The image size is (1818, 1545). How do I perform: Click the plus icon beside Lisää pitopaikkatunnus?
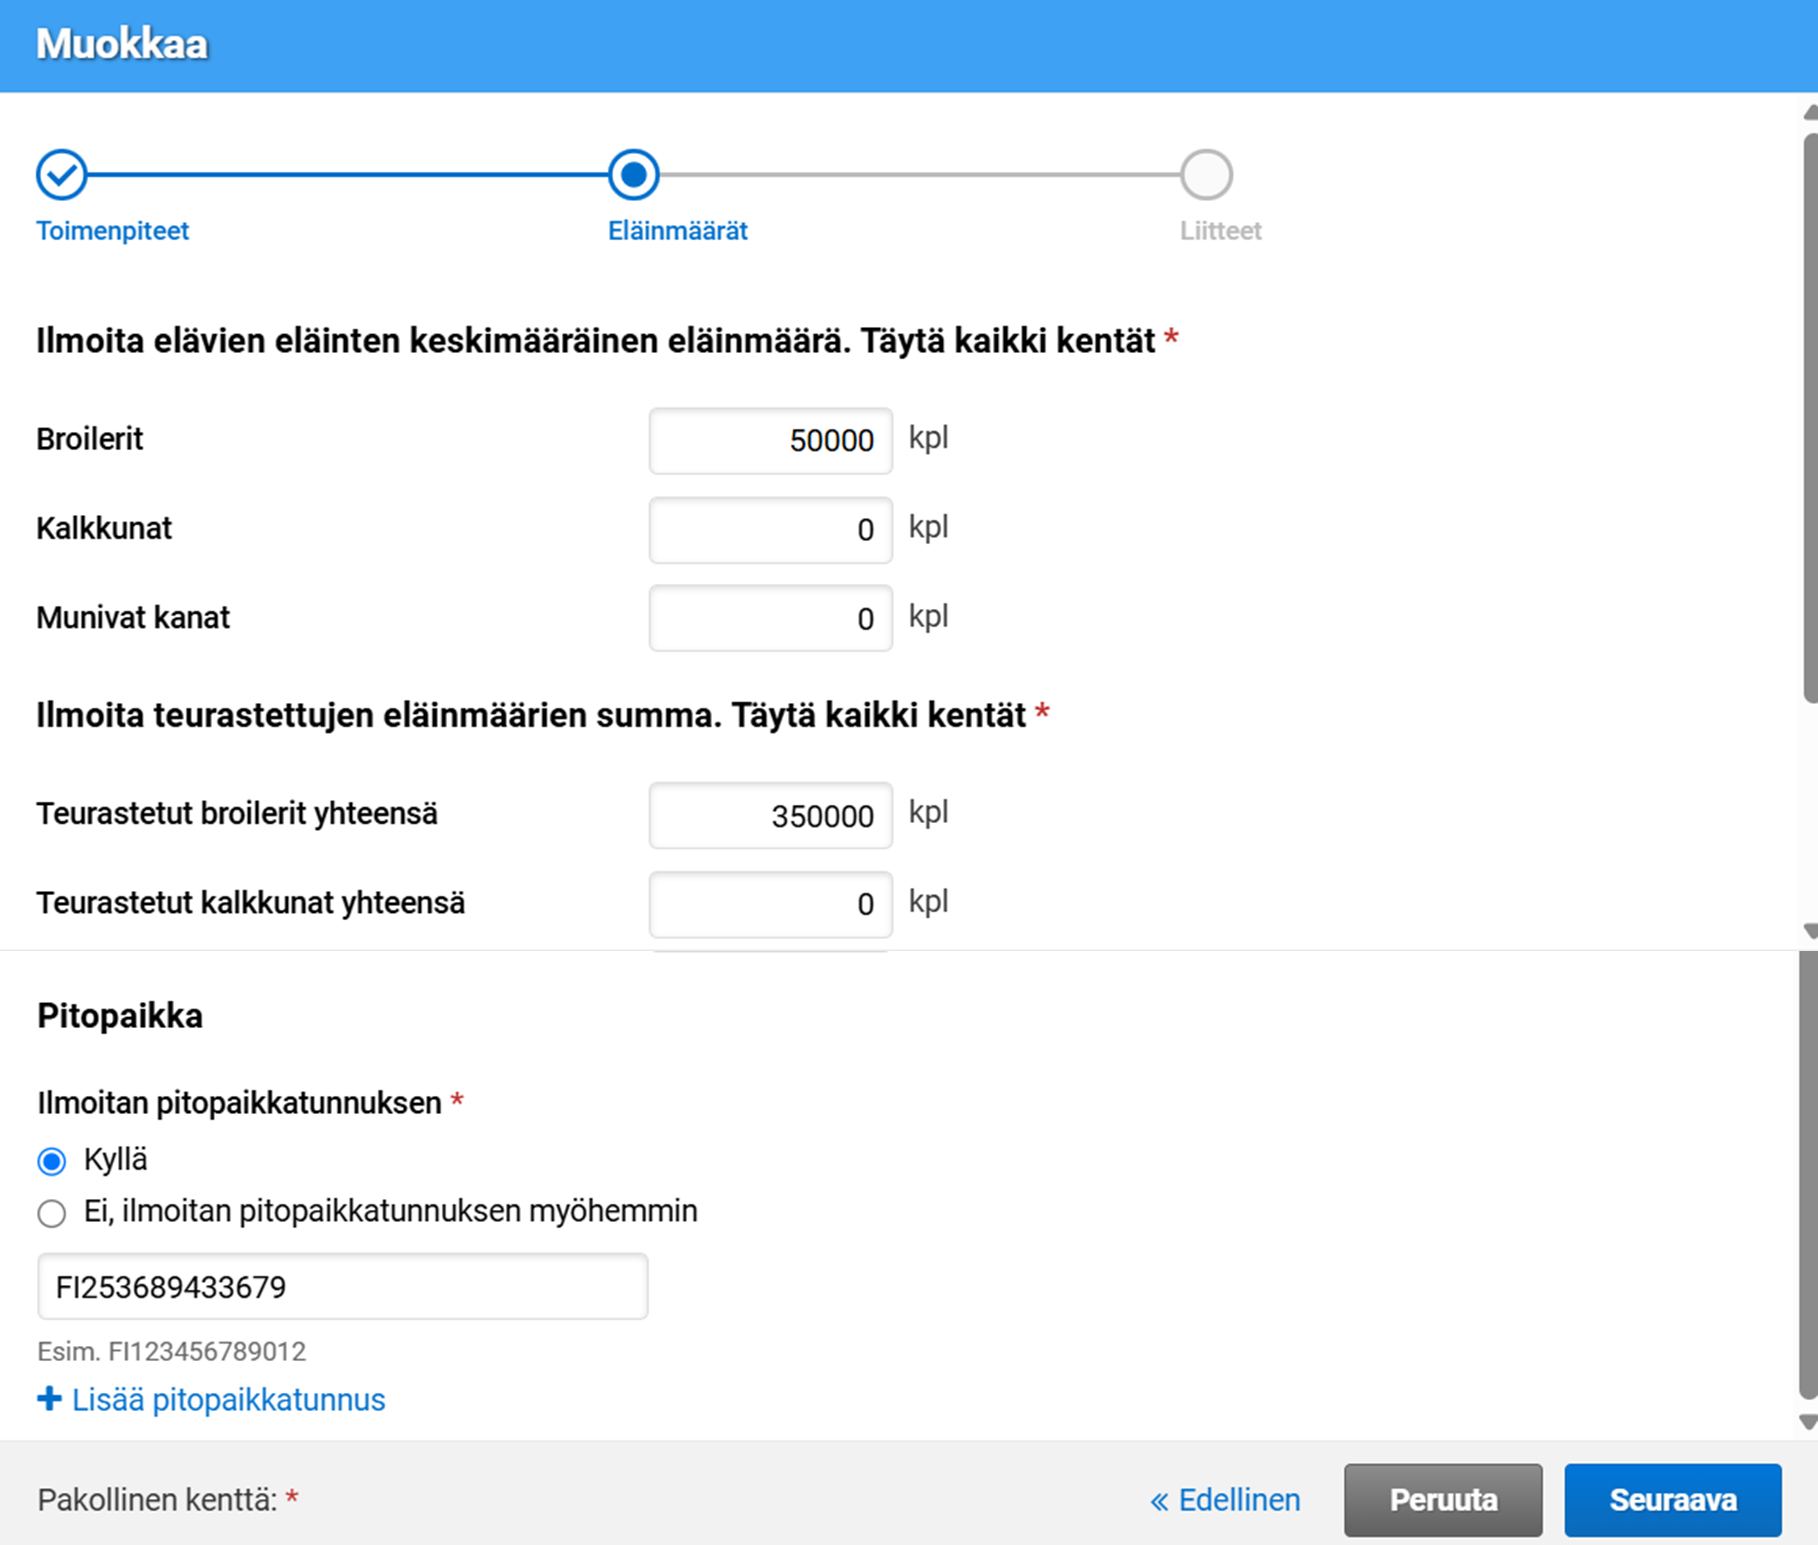[49, 1398]
